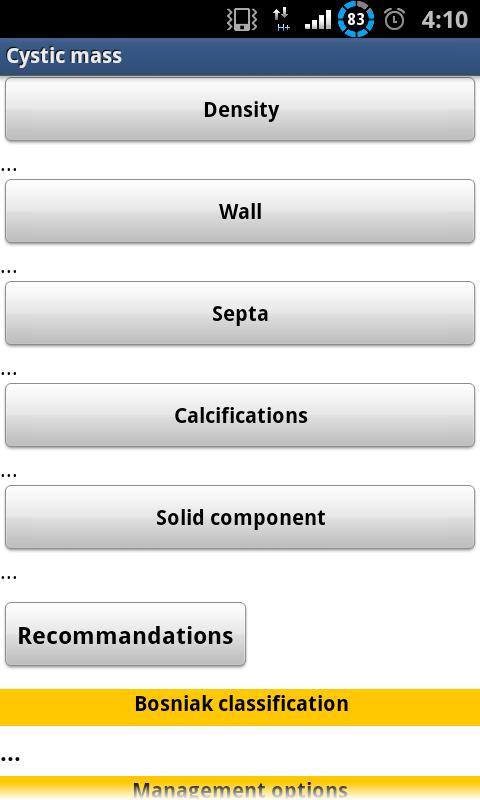Tap the alarm clock status icon
Screen dimensions: 480x800
click(x=394, y=20)
